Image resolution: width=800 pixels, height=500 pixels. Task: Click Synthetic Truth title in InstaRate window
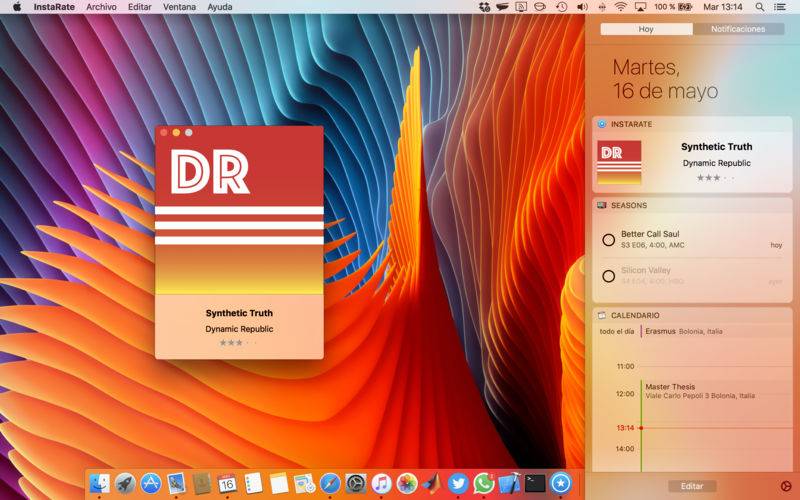coord(239,313)
